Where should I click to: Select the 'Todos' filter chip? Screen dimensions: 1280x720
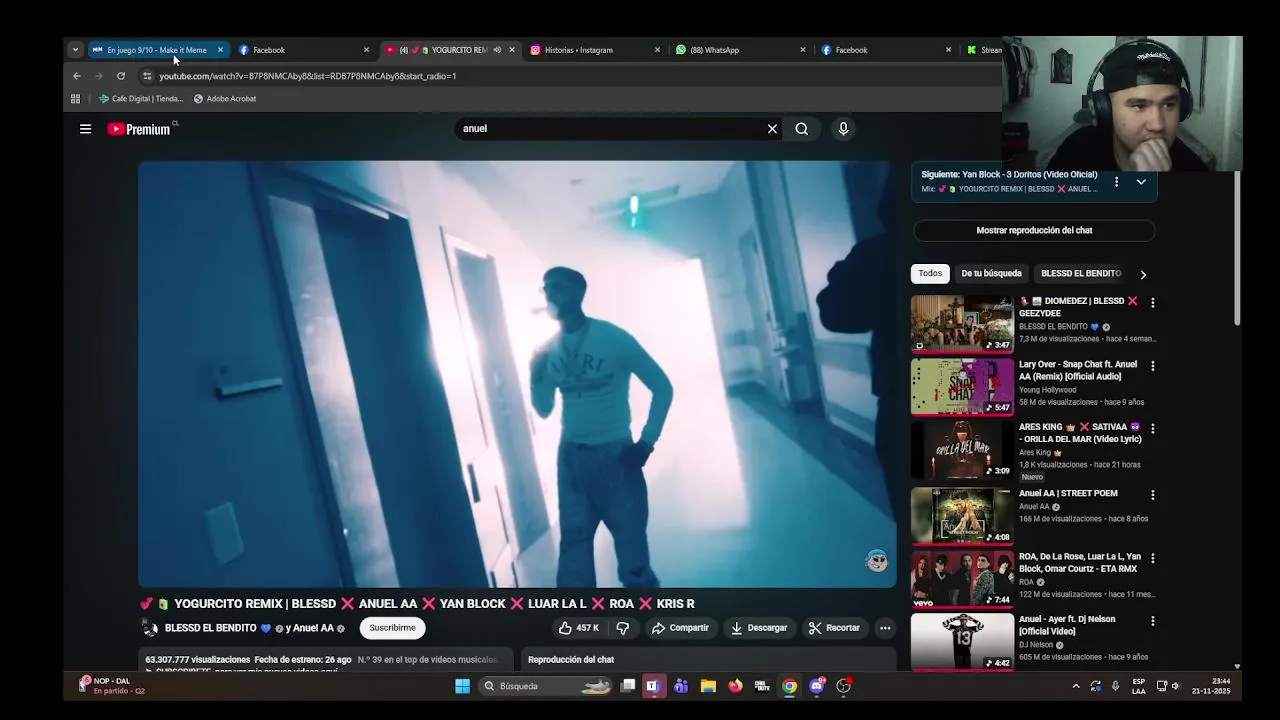click(930, 273)
